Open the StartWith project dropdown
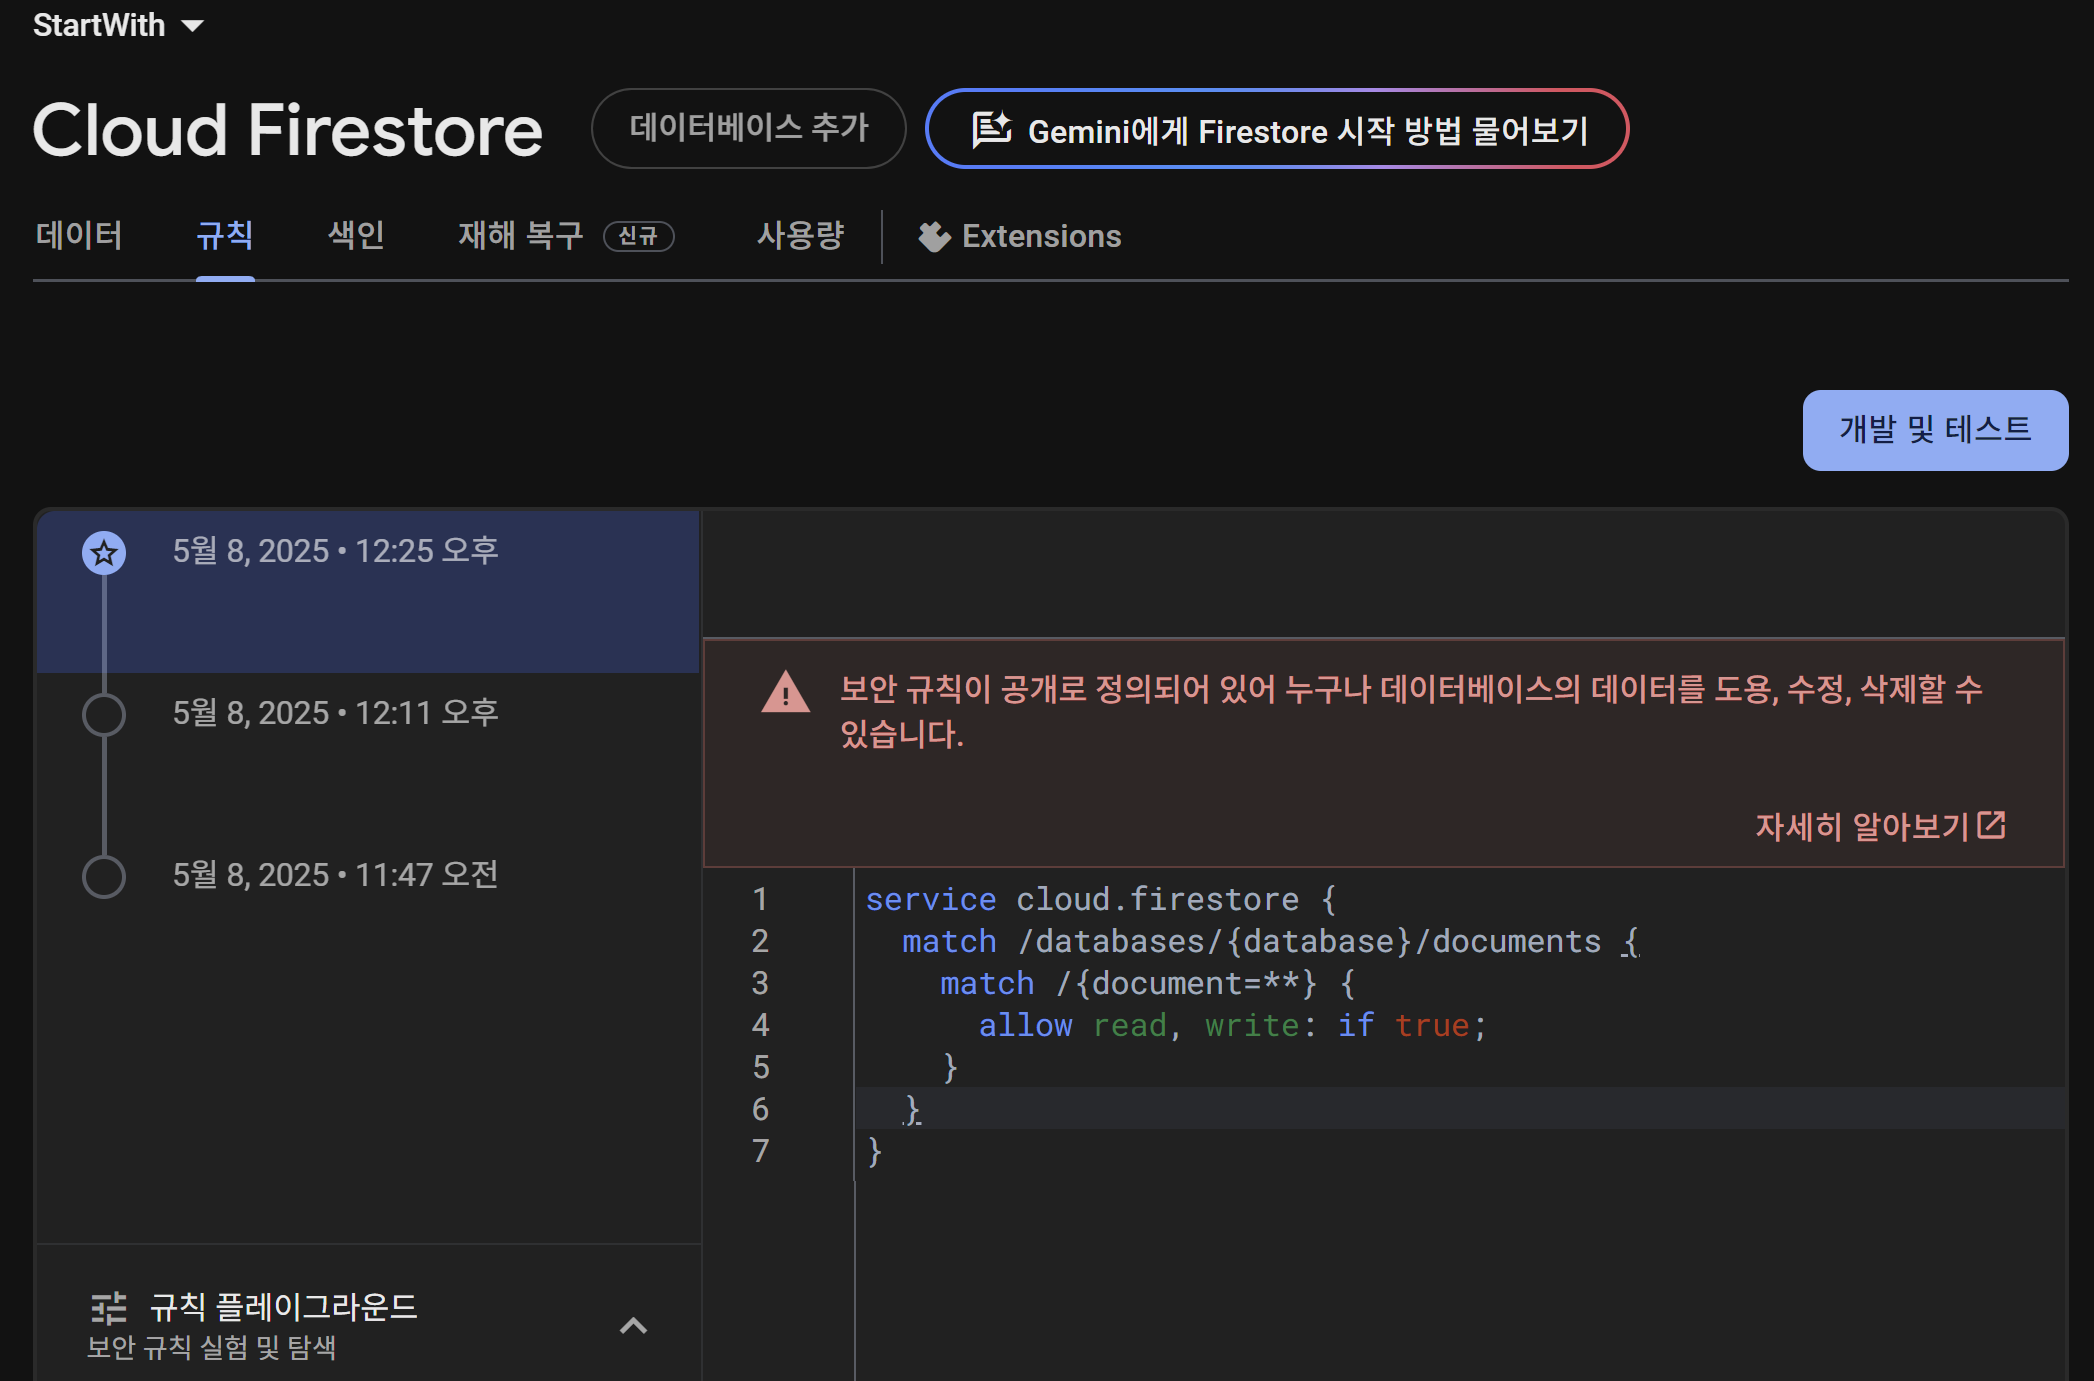 pos(119,25)
